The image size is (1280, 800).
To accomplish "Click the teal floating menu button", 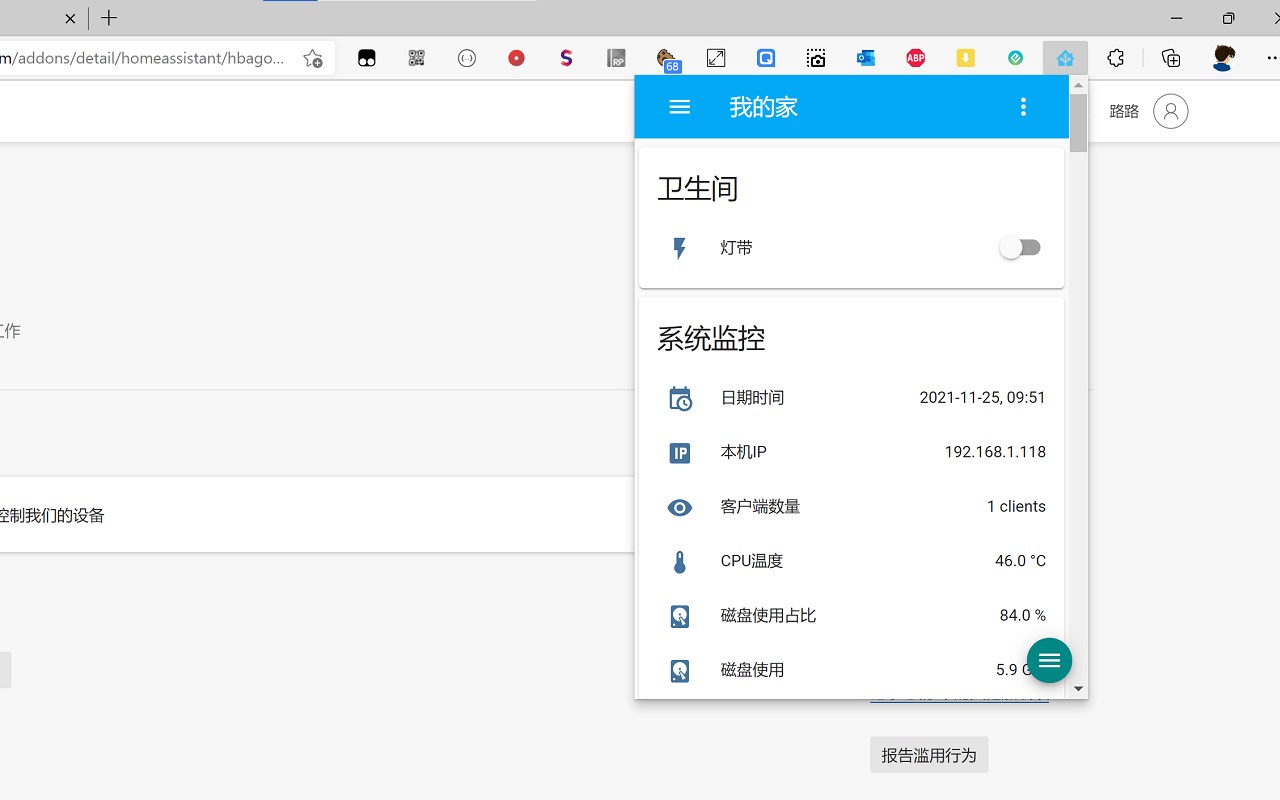I will coord(1049,660).
